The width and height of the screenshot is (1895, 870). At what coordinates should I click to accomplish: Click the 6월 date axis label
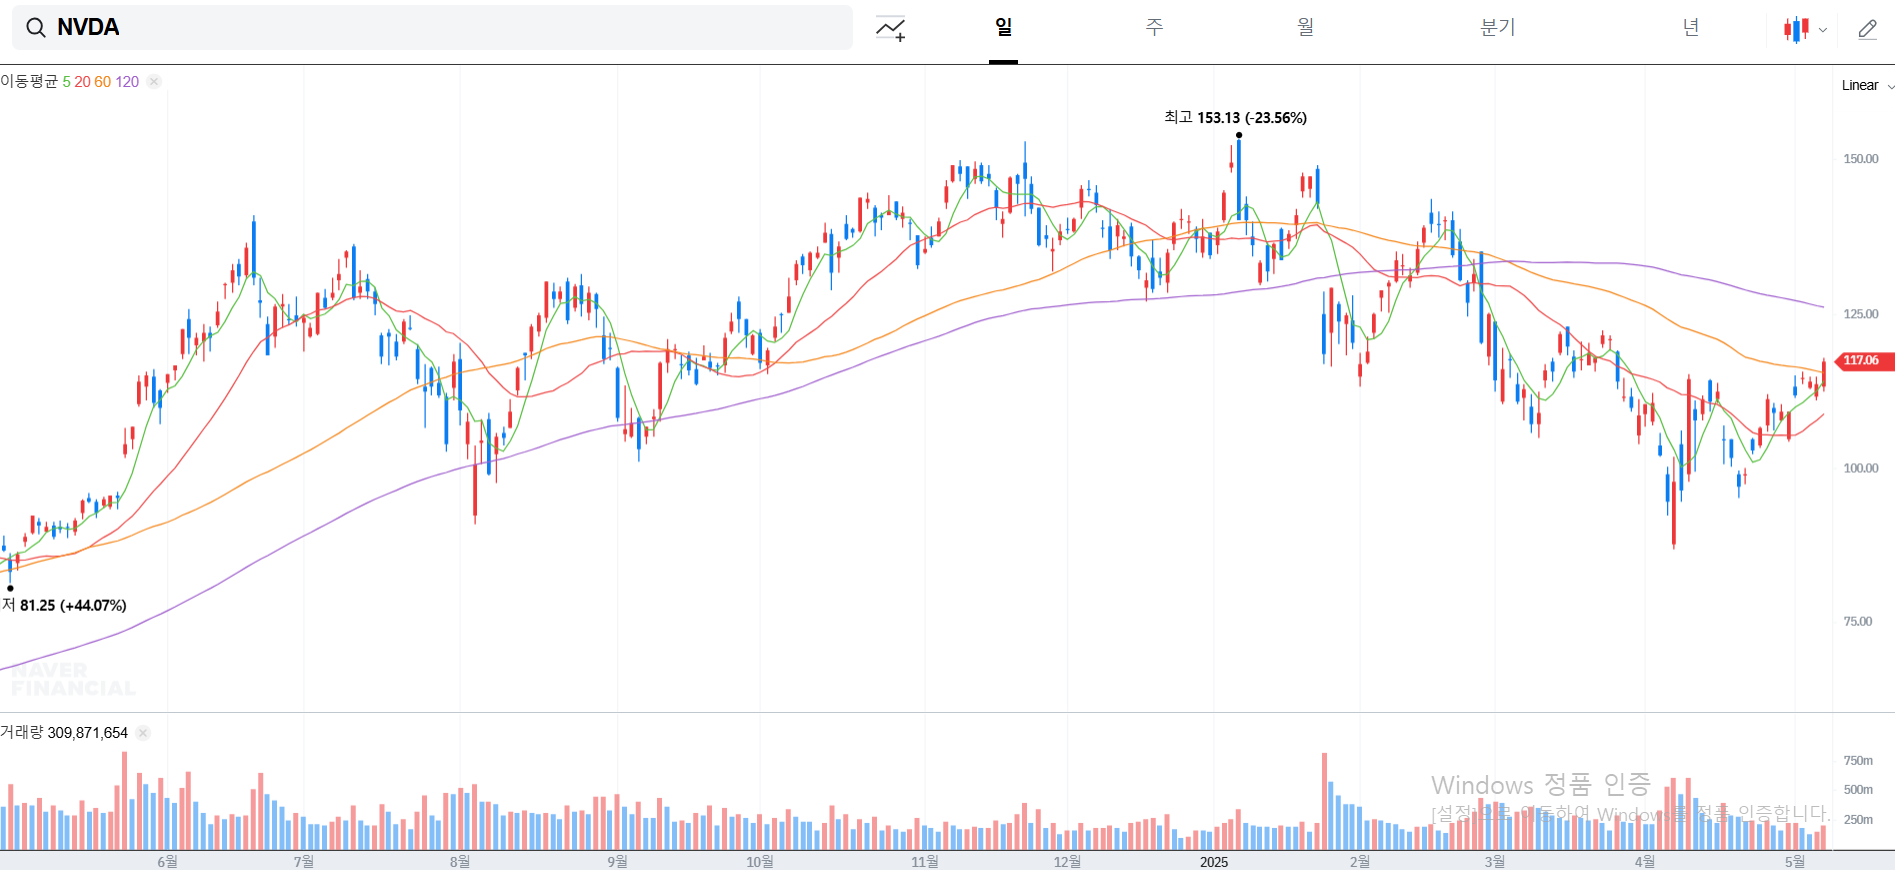tap(167, 862)
